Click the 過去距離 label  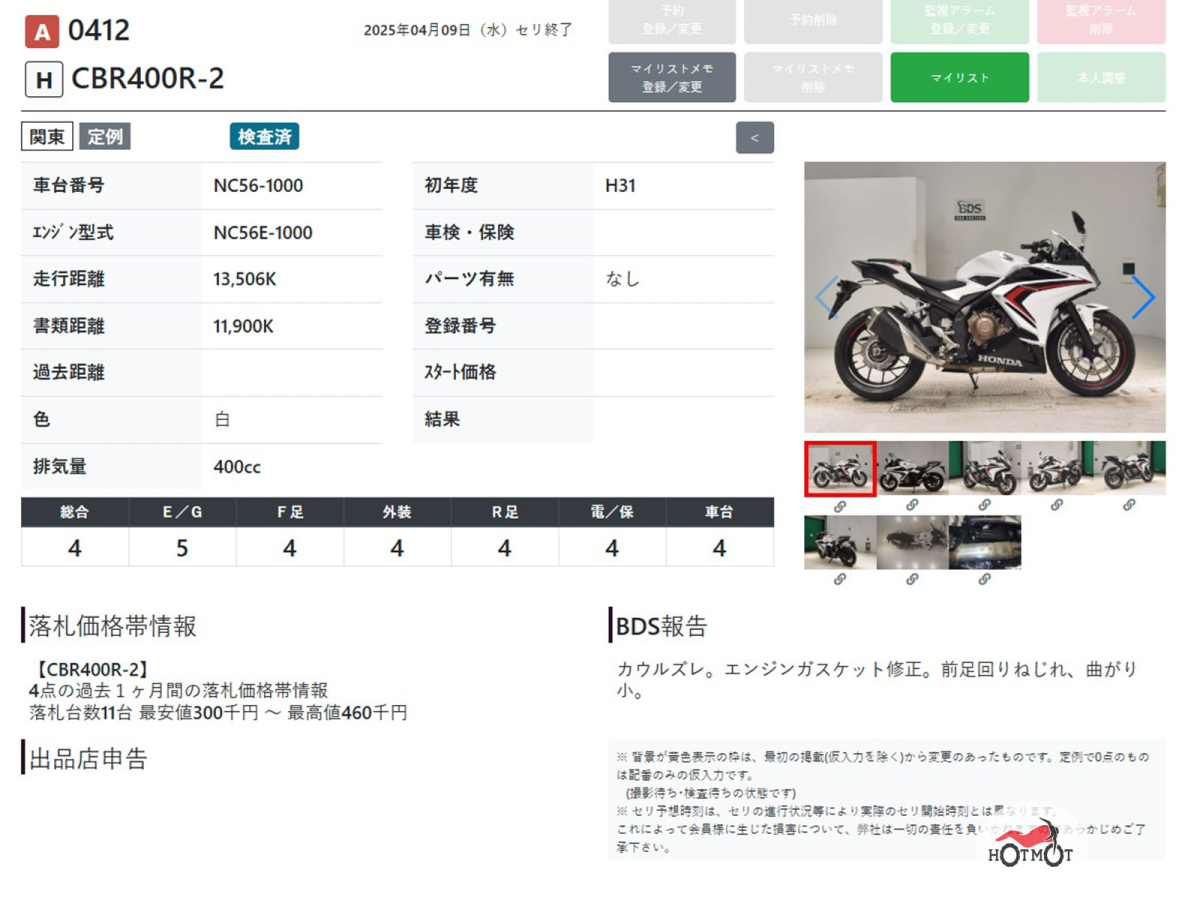tap(68, 372)
